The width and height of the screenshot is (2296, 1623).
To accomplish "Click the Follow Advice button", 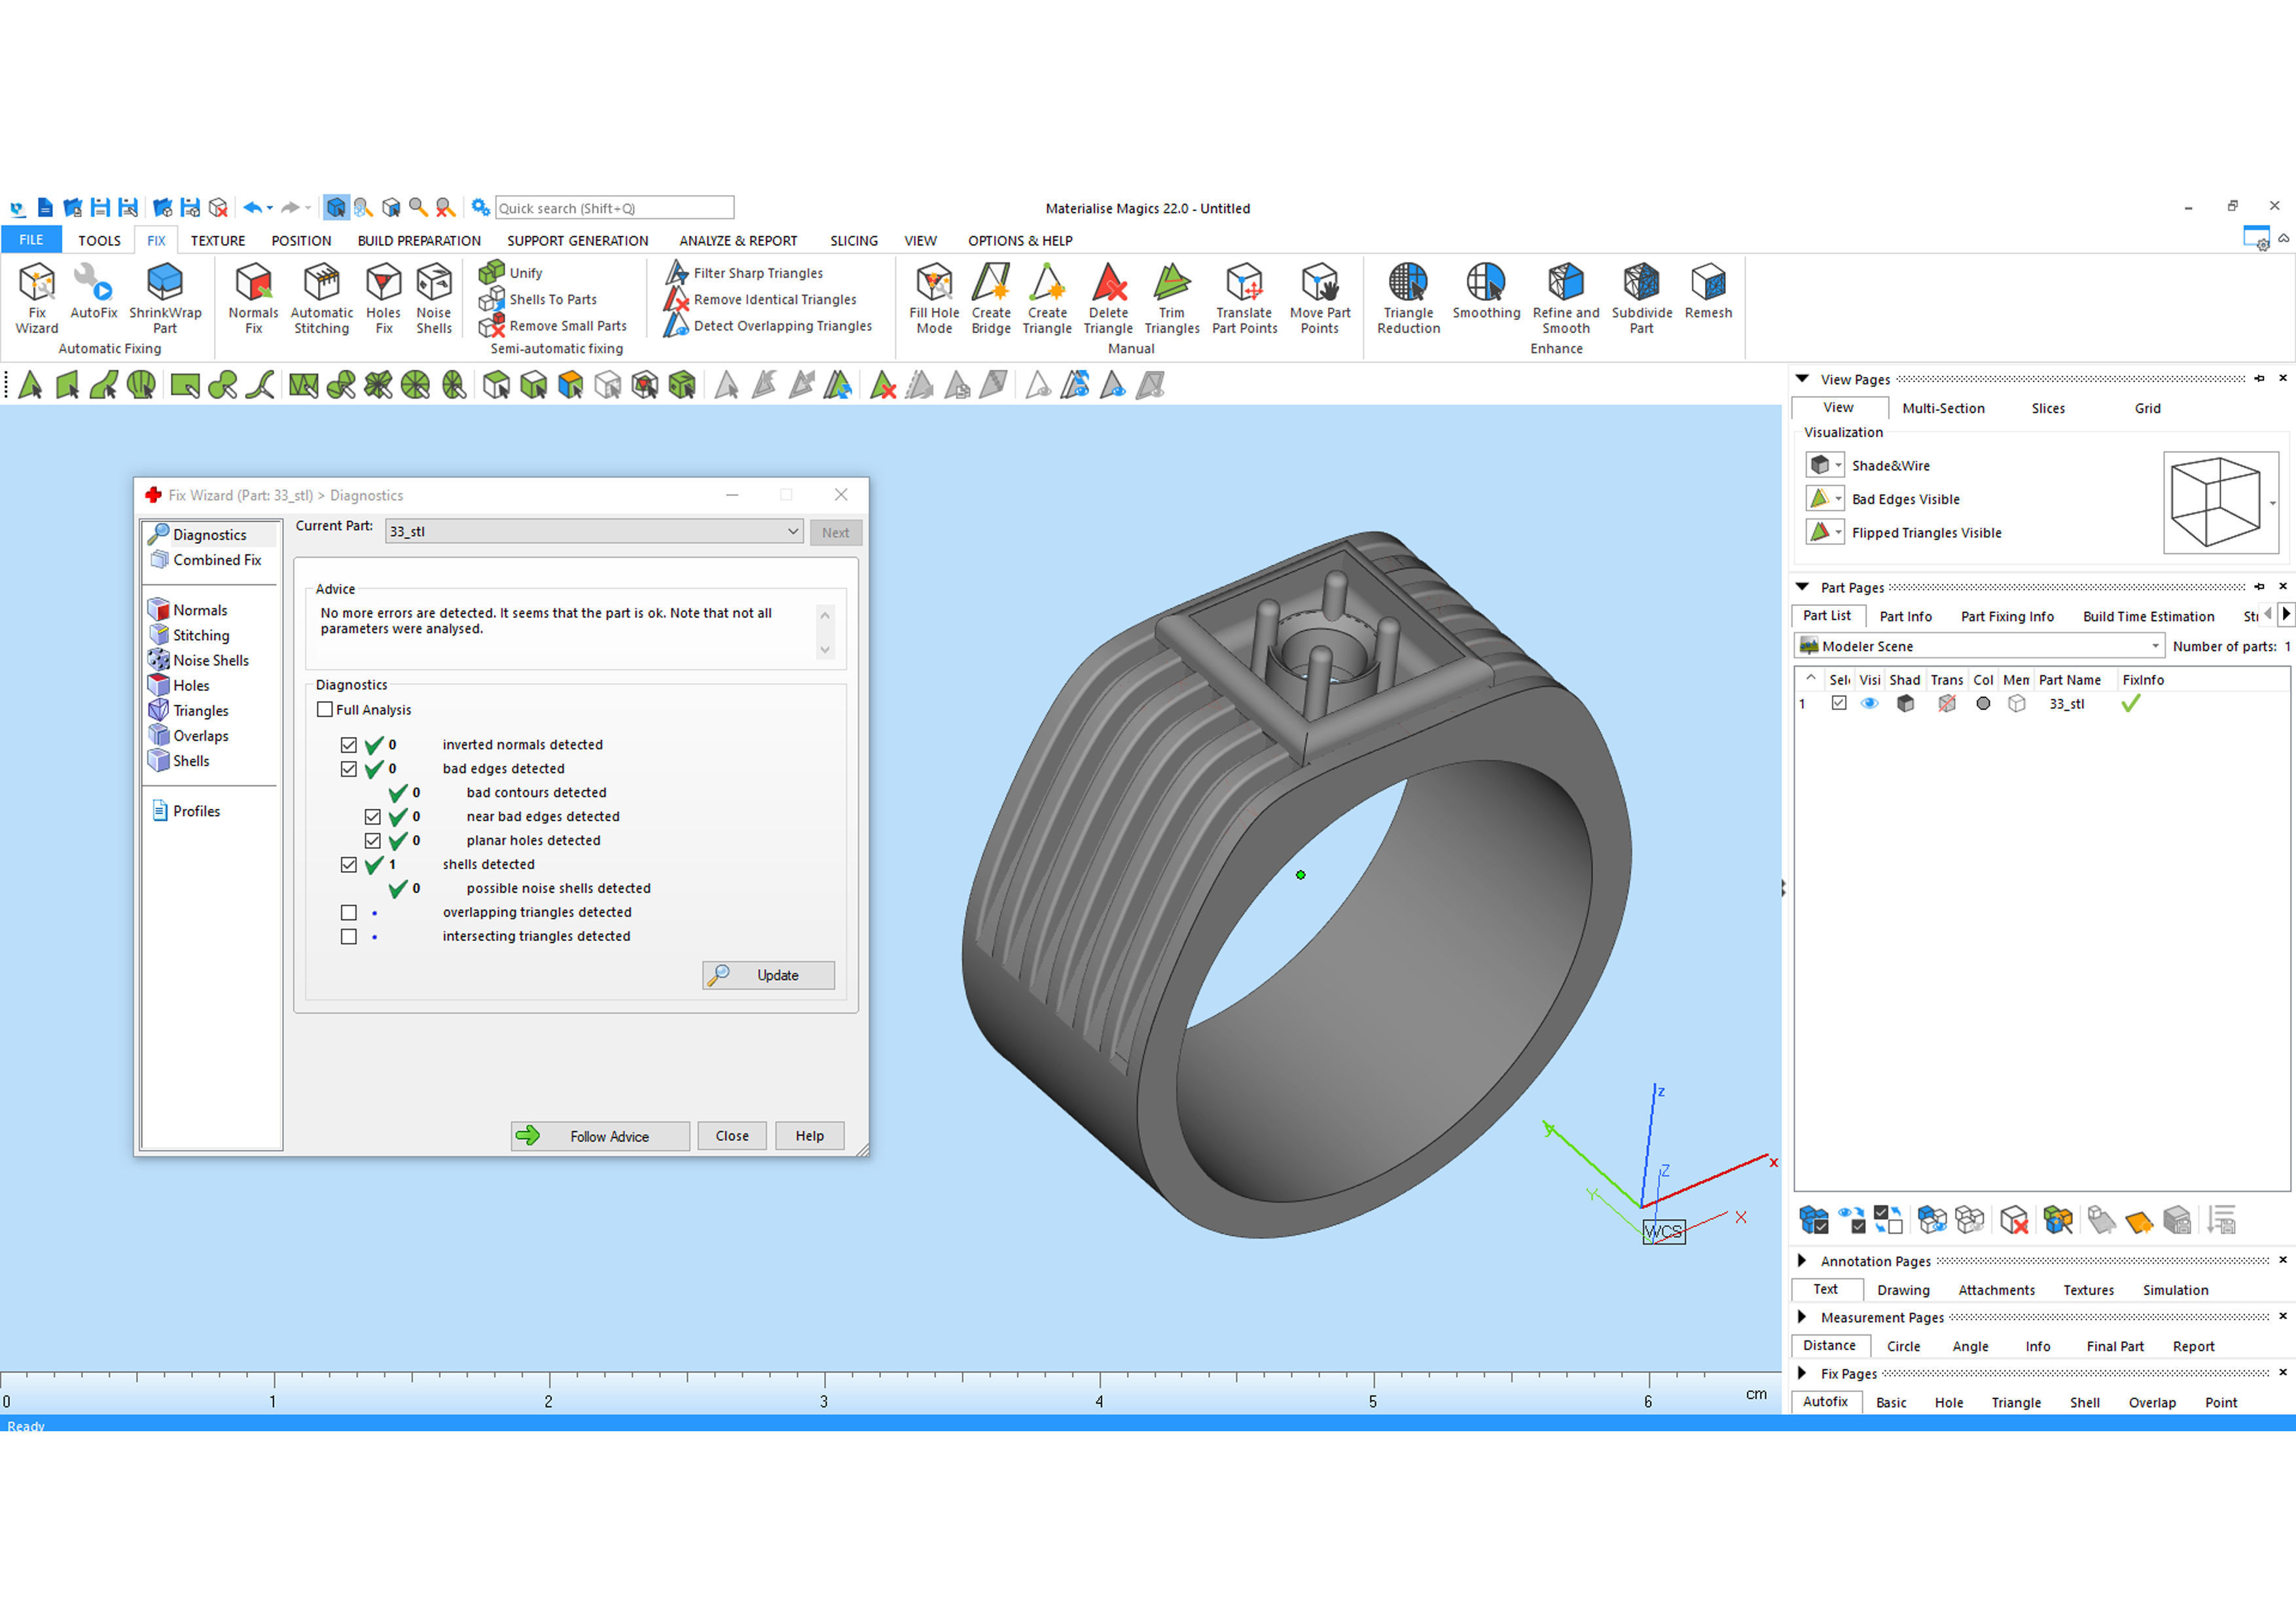I will coord(600,1136).
